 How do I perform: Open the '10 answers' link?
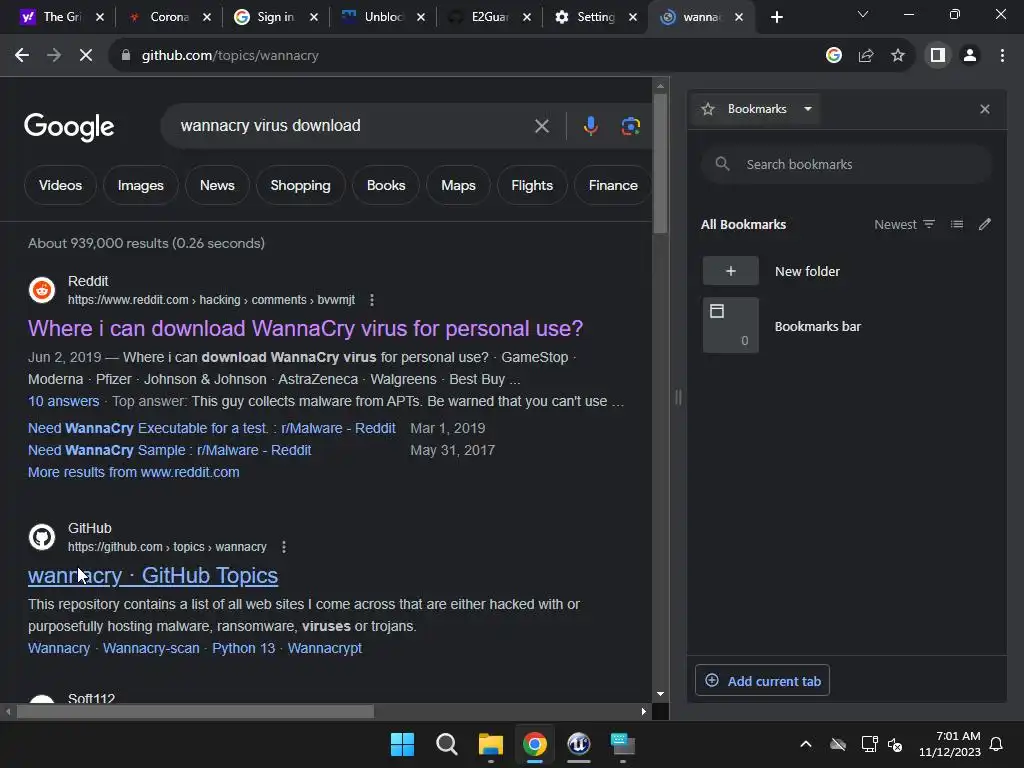63,401
